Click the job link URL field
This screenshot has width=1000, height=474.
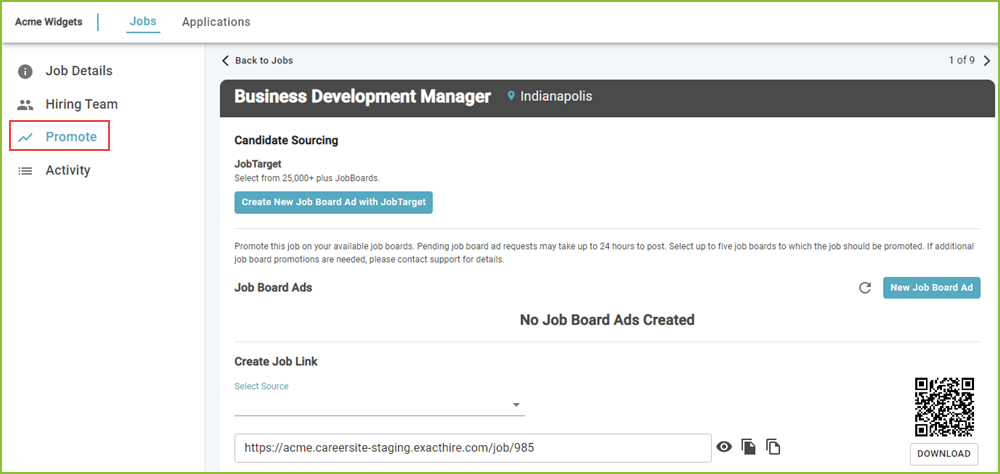coord(473,448)
